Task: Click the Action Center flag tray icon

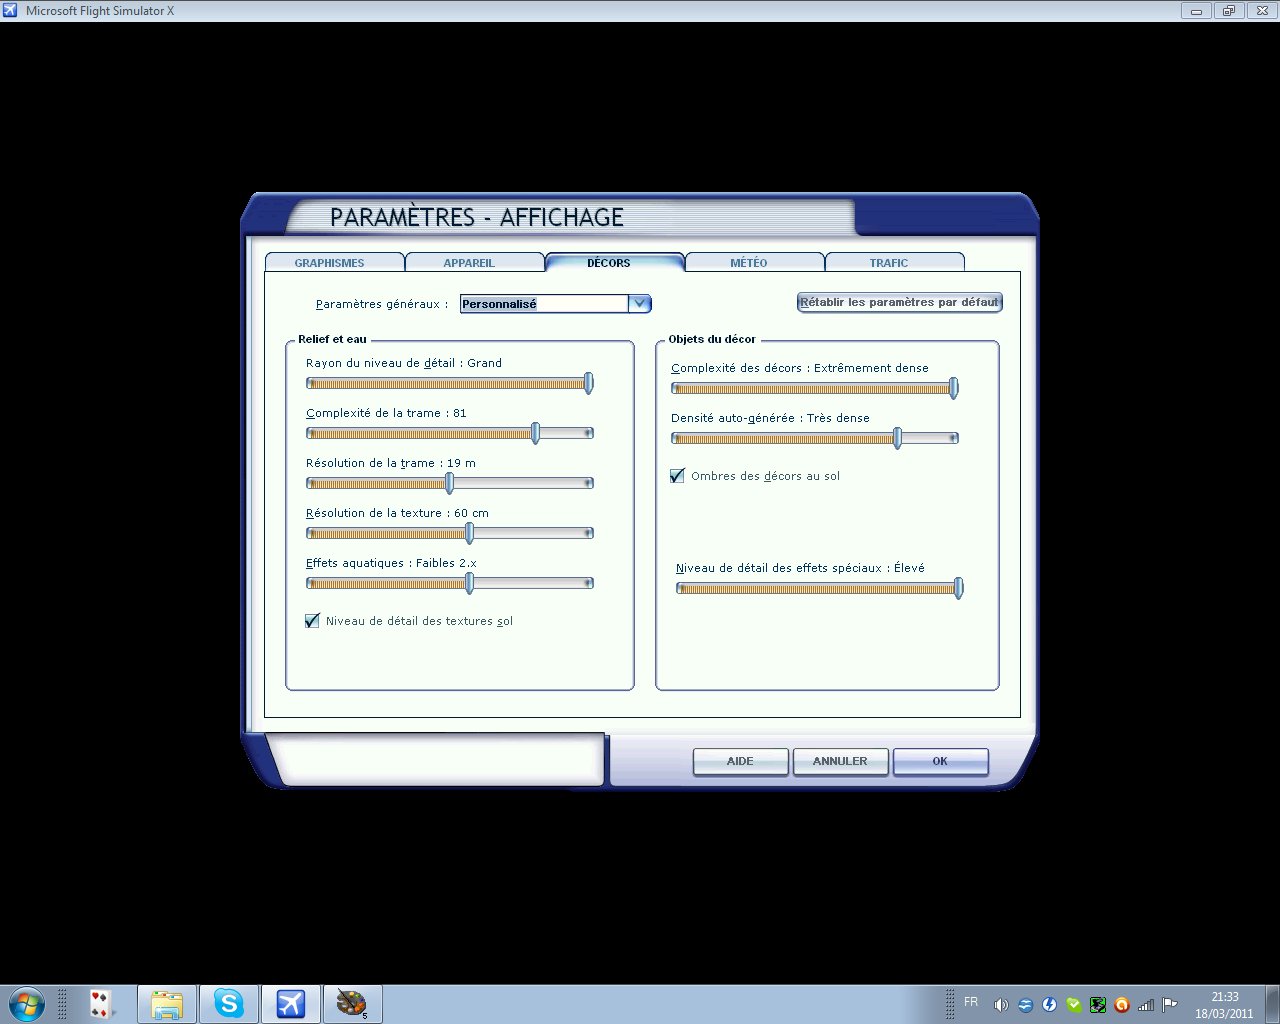Action: 1169,1005
